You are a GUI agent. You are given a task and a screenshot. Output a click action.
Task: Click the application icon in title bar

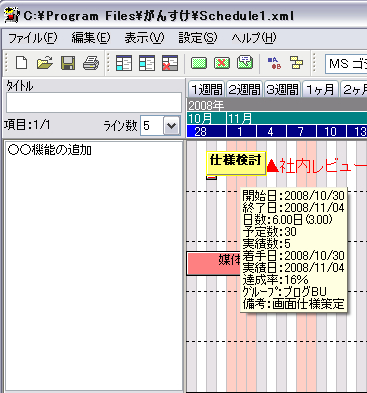(x=12, y=15)
